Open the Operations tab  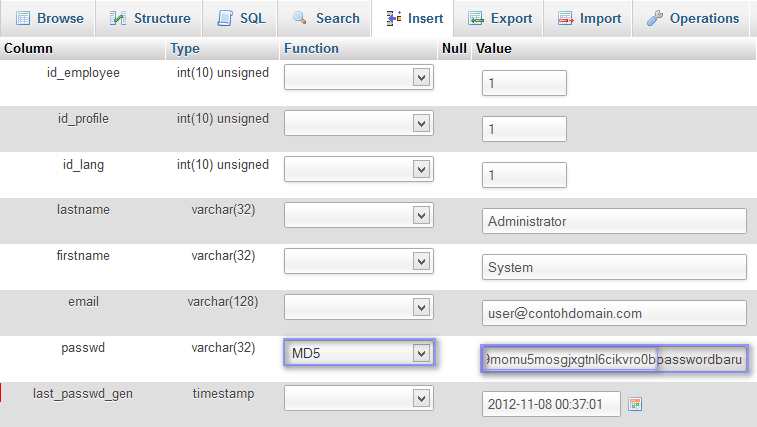pyautogui.click(x=693, y=18)
